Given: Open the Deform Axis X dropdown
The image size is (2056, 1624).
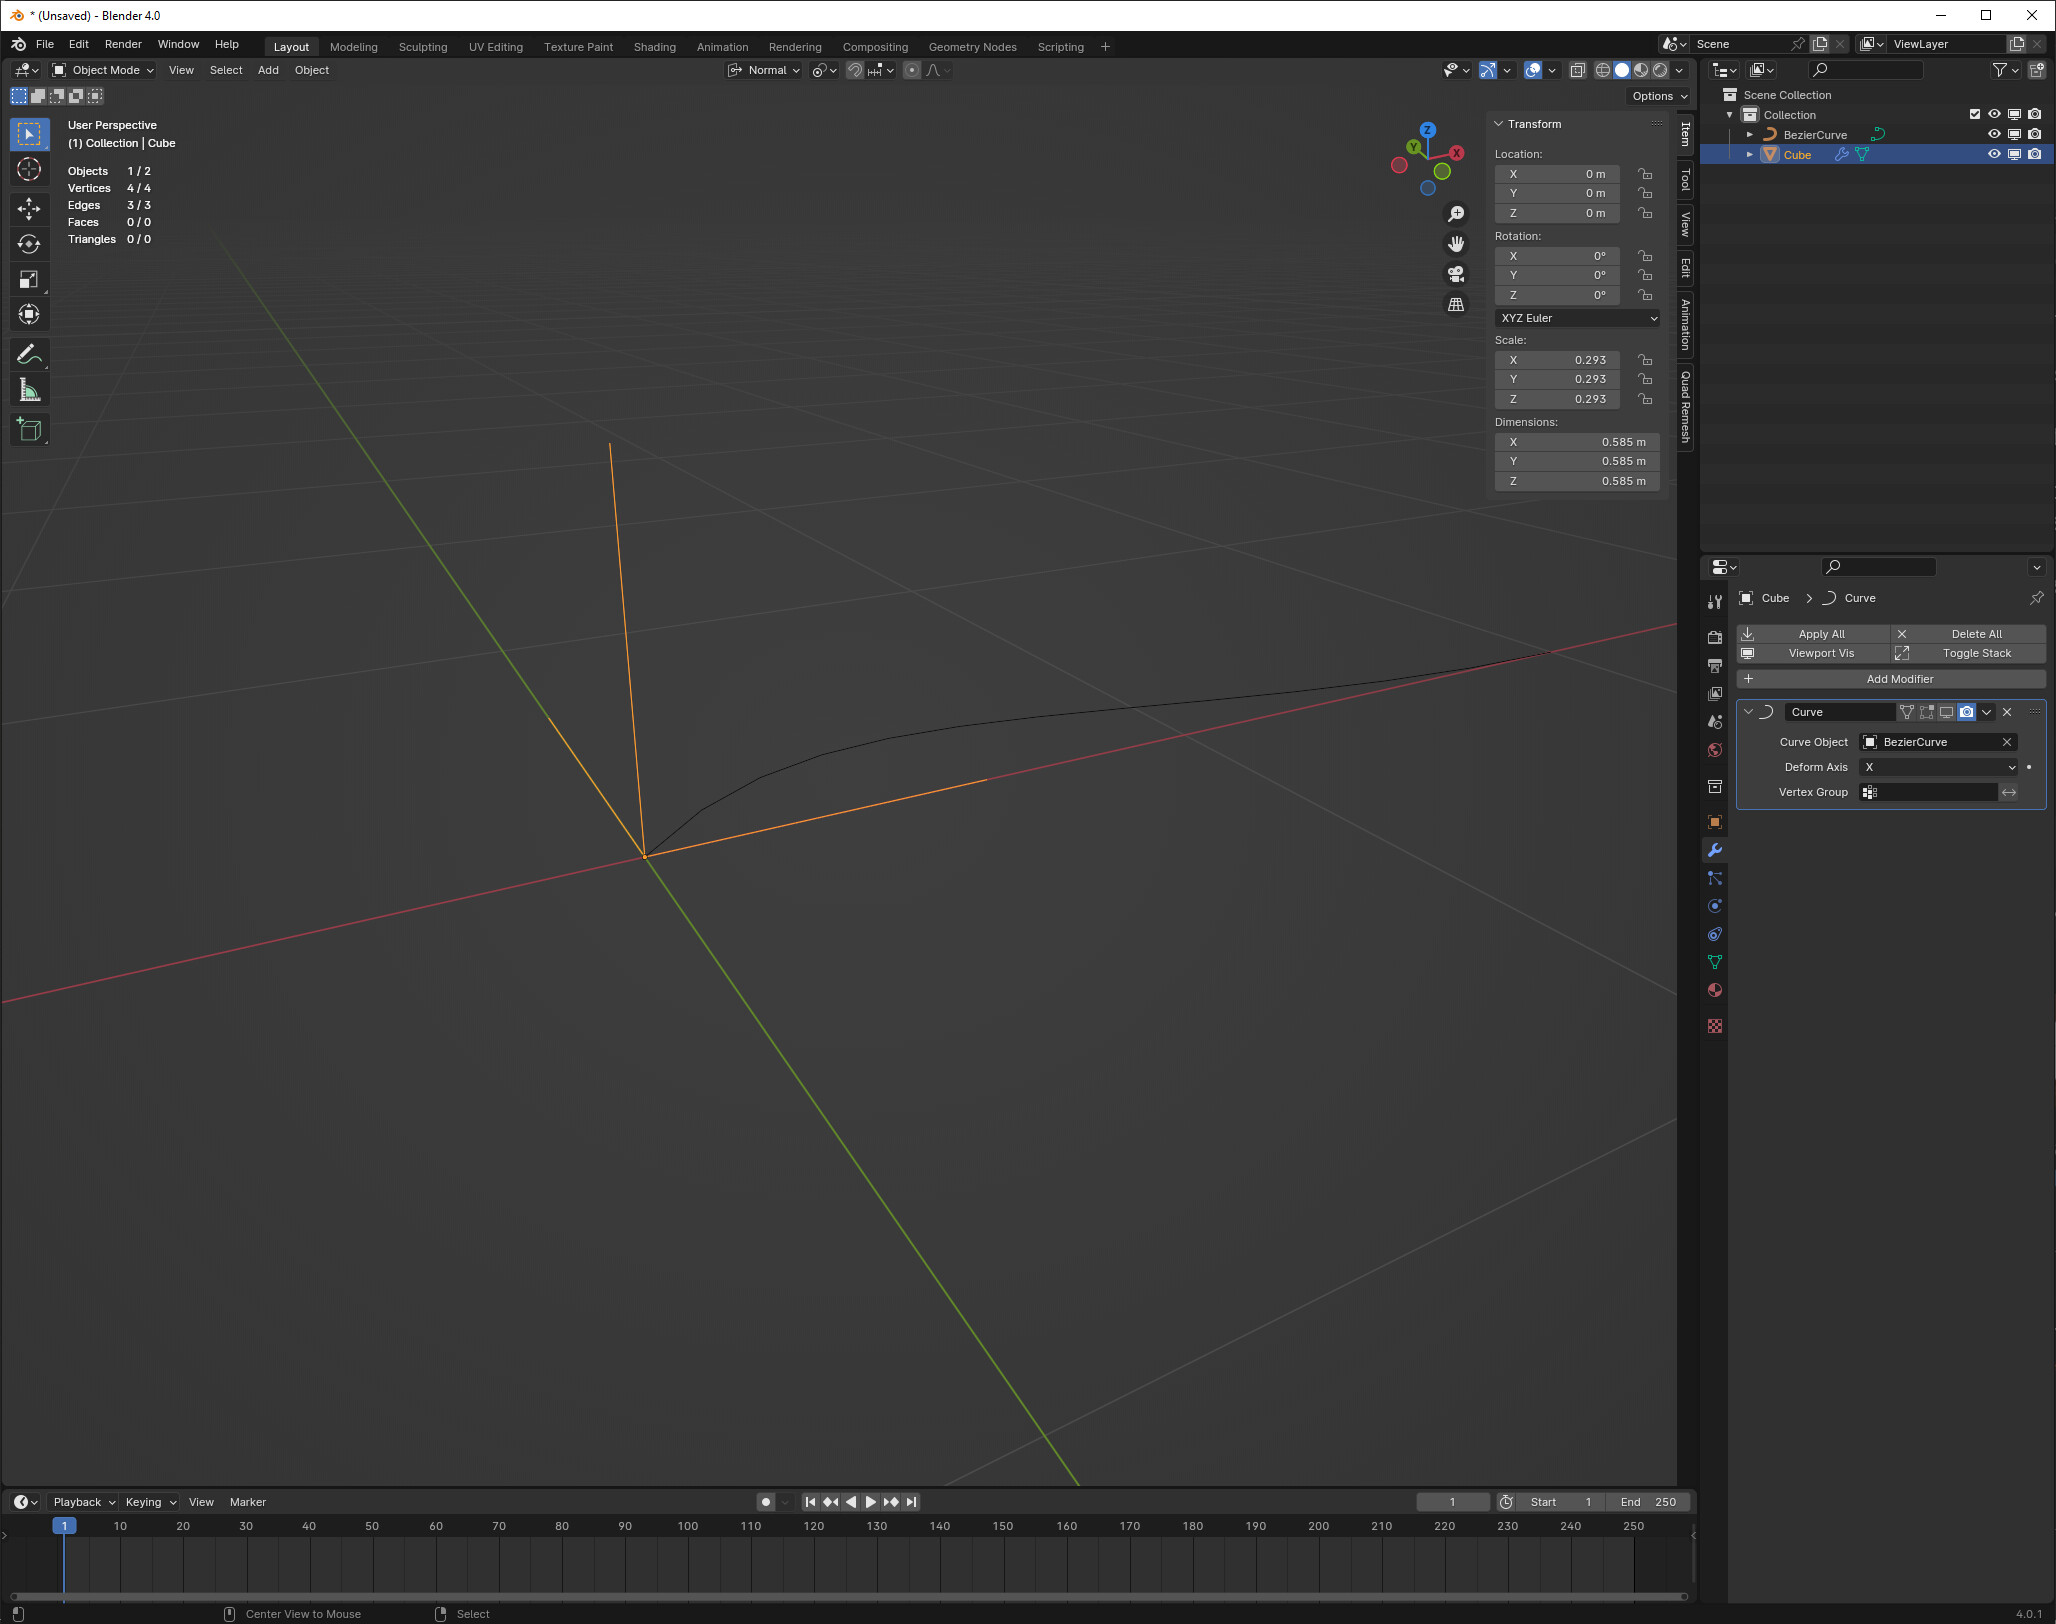Looking at the screenshot, I should point(1939,767).
